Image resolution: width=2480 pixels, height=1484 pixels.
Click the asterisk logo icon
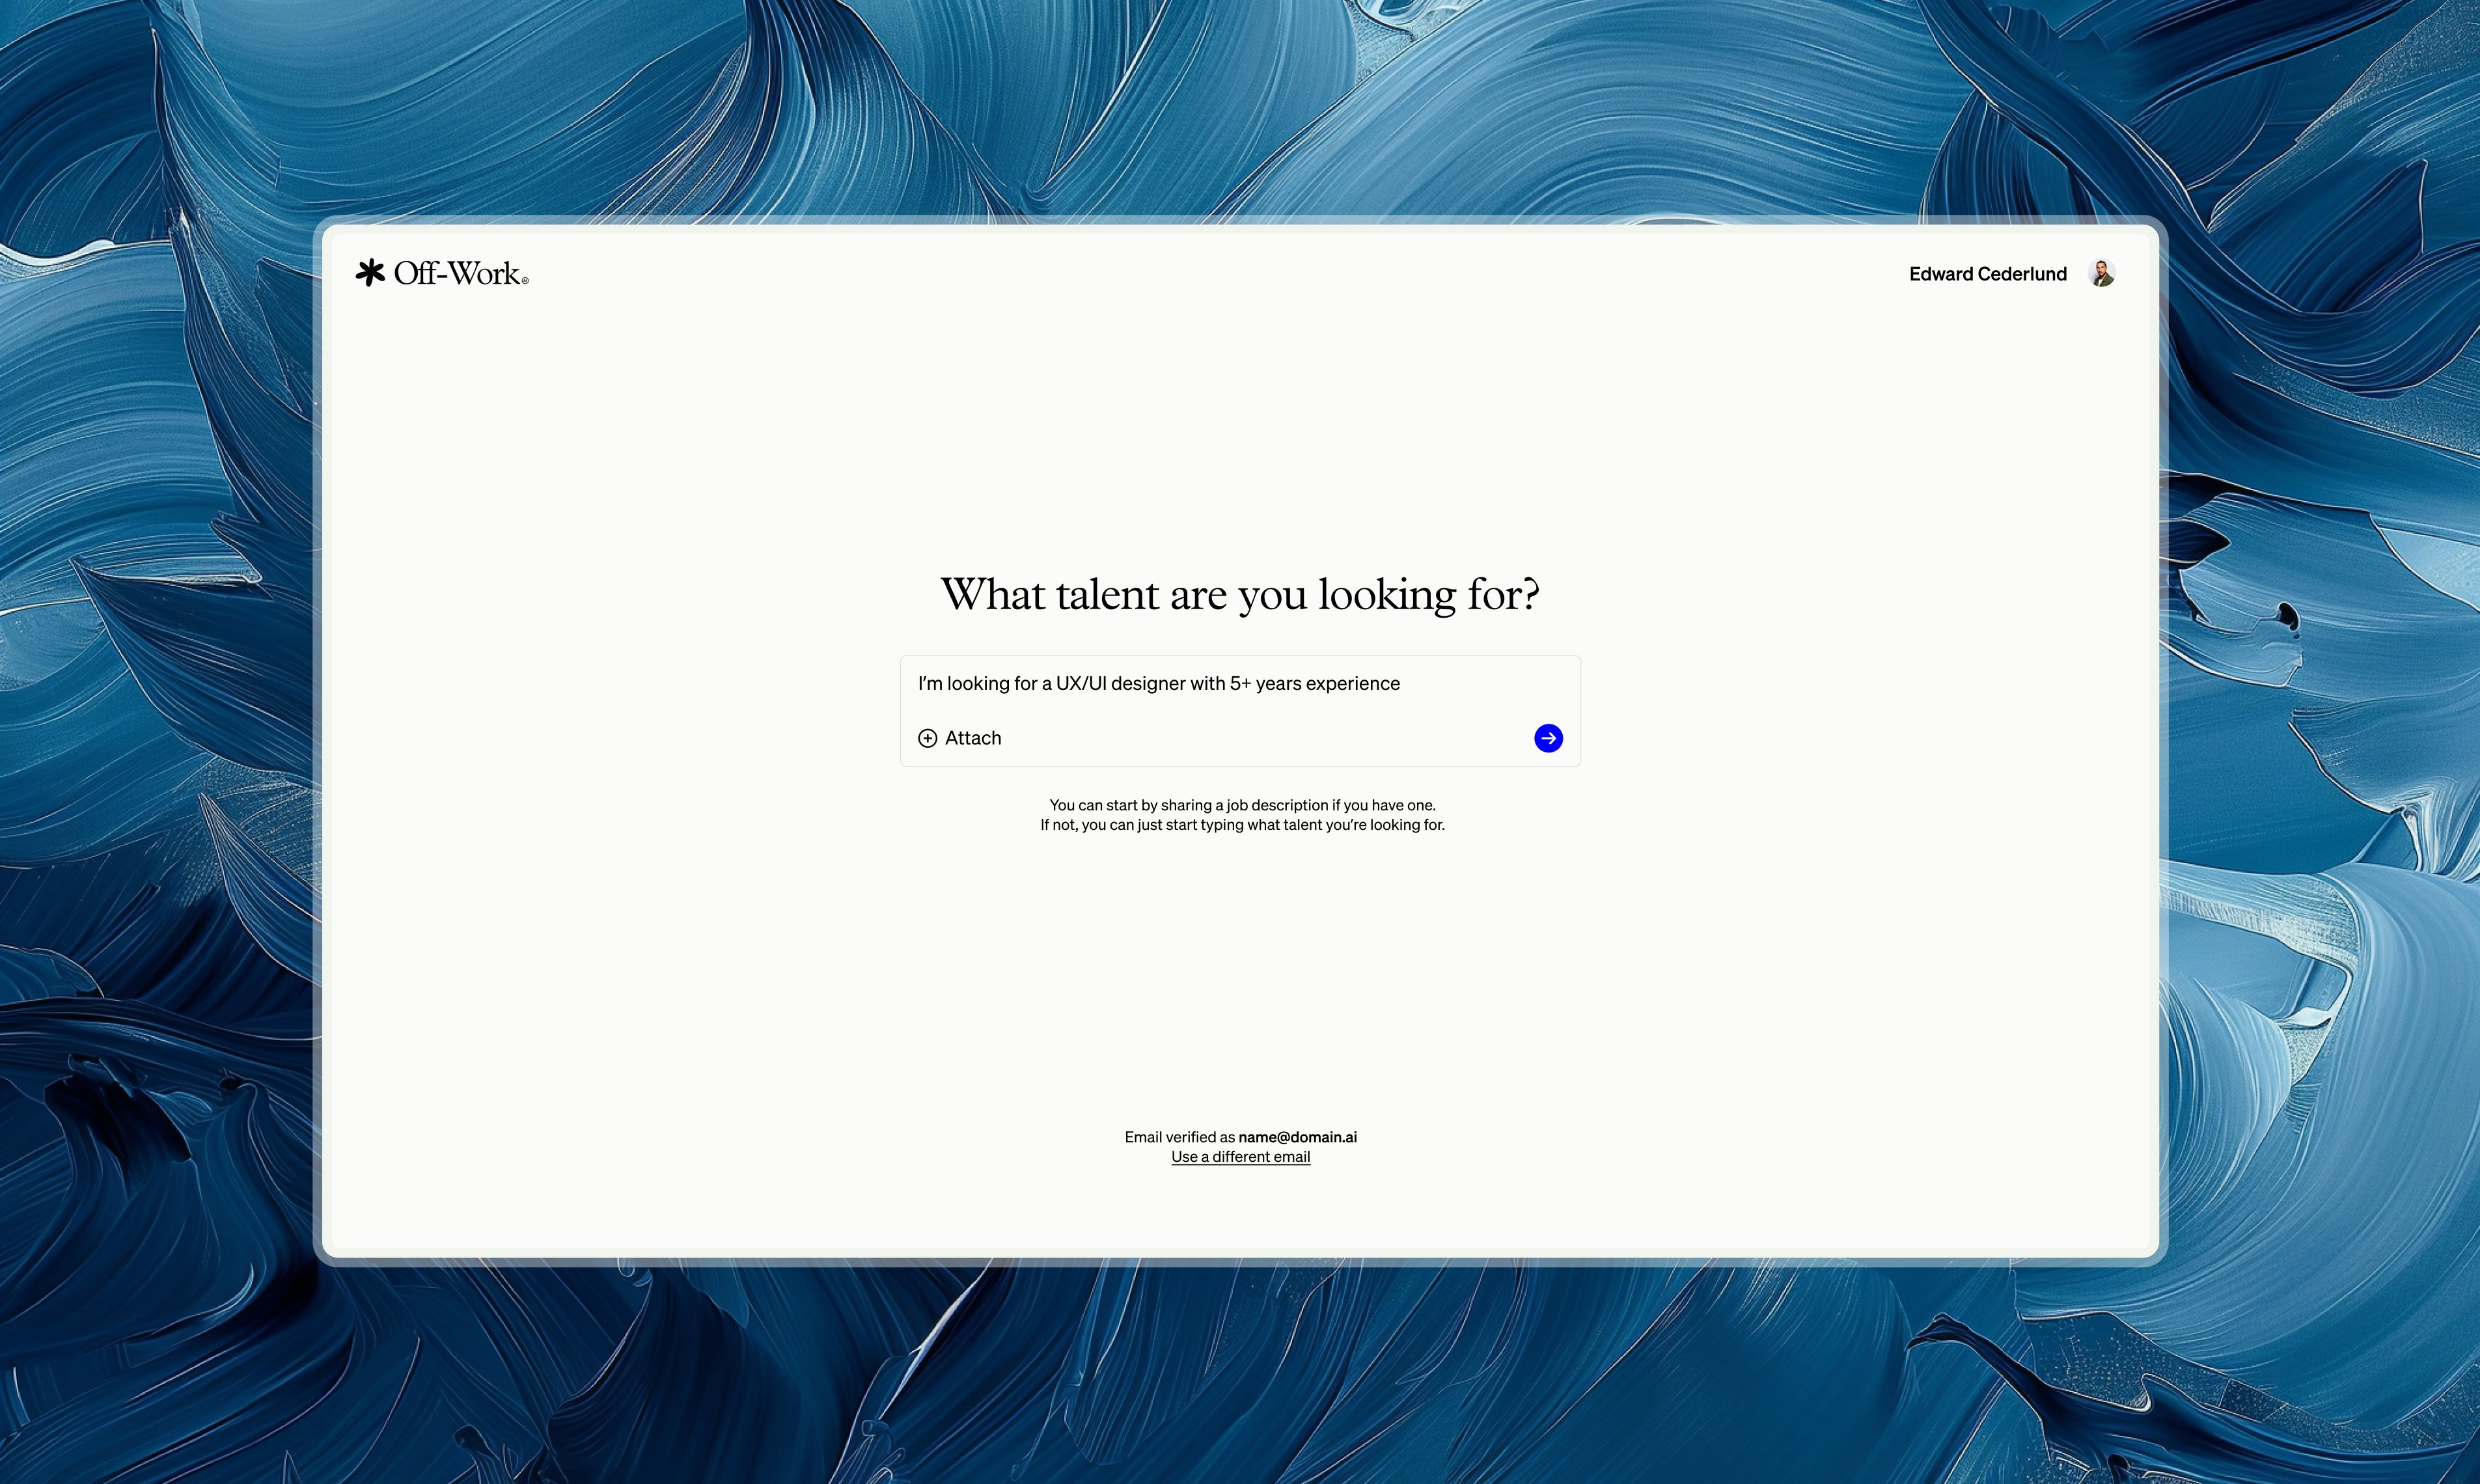tap(370, 273)
